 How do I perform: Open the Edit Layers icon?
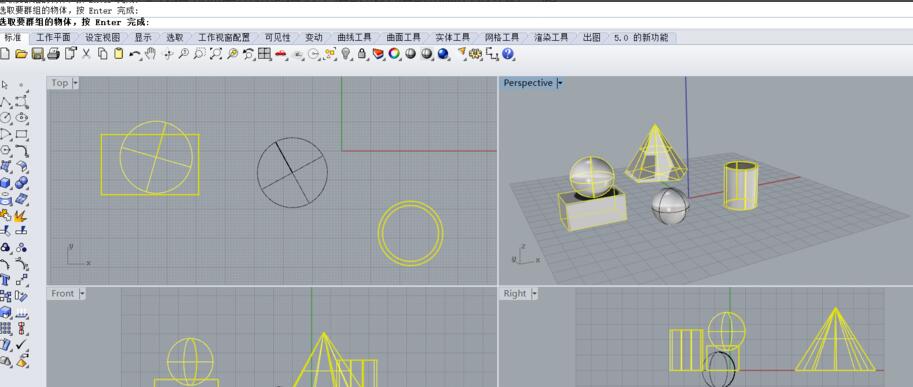click(x=378, y=54)
